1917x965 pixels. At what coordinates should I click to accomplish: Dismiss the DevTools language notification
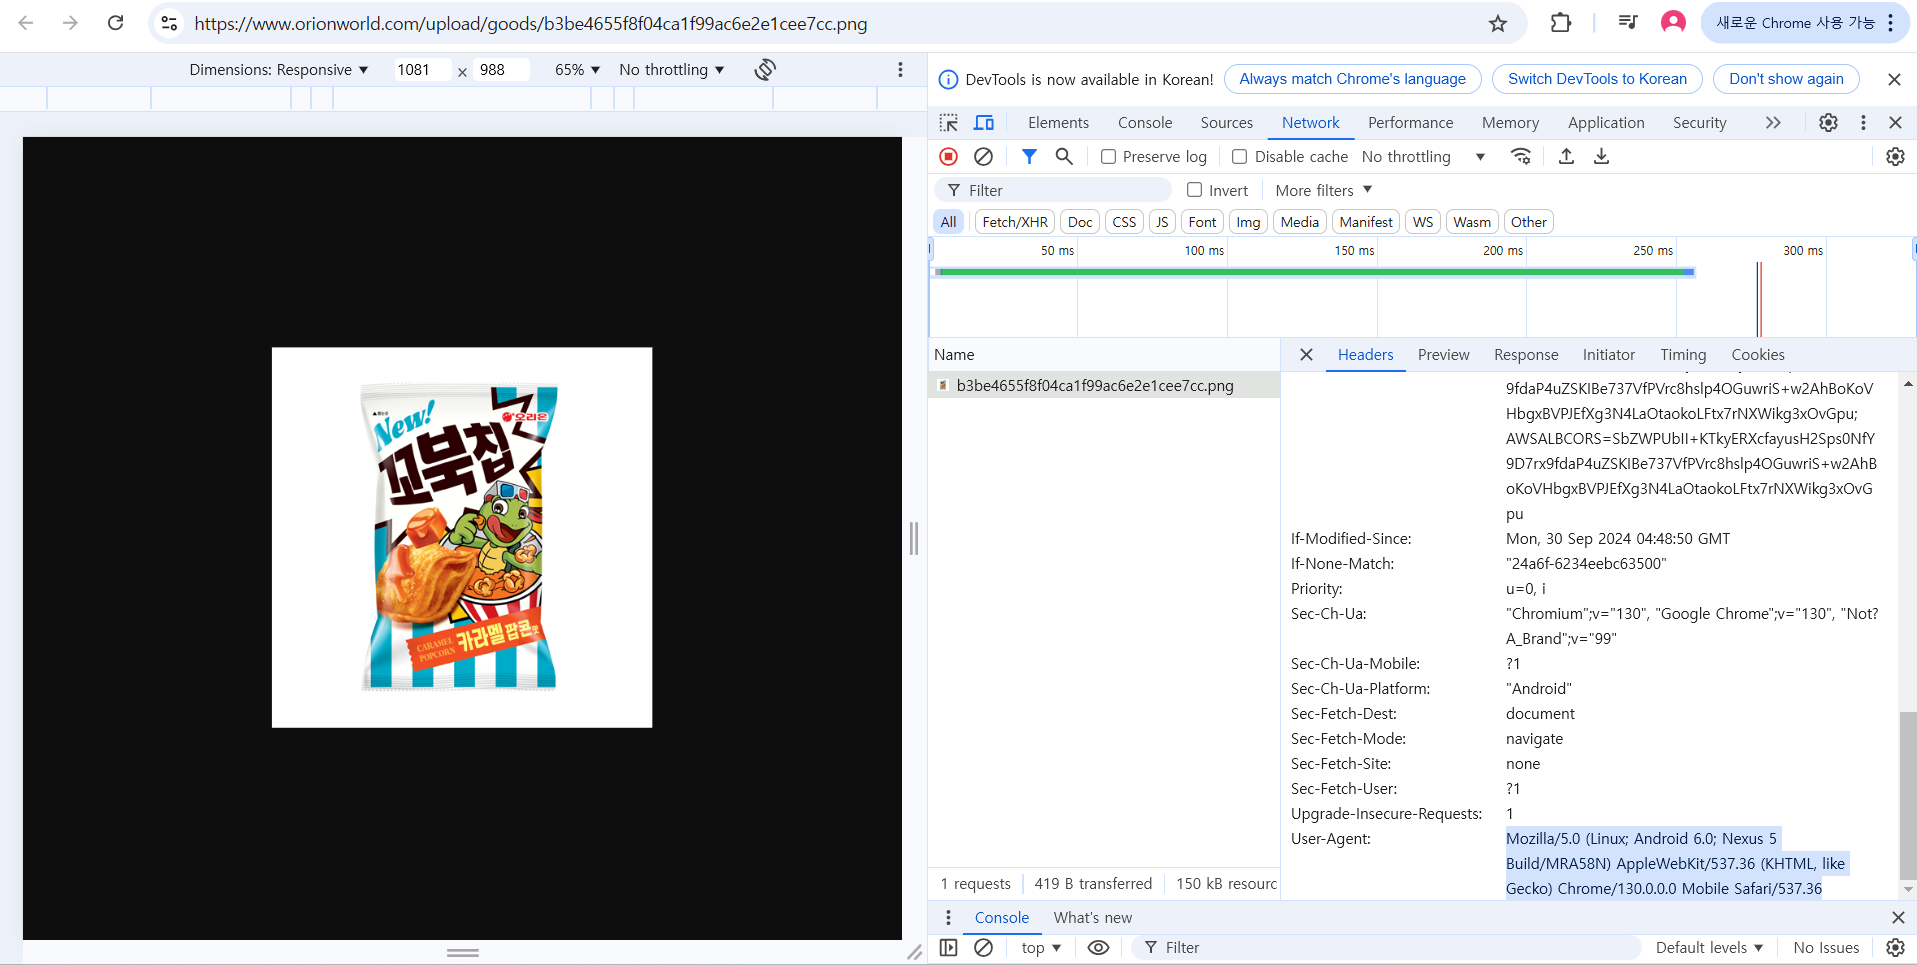coord(1894,79)
